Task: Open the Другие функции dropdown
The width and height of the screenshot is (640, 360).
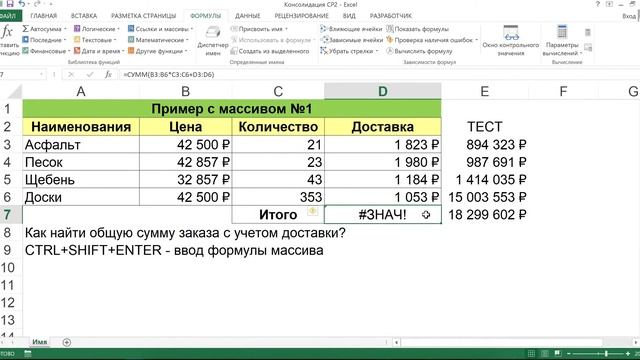Action: [157, 51]
